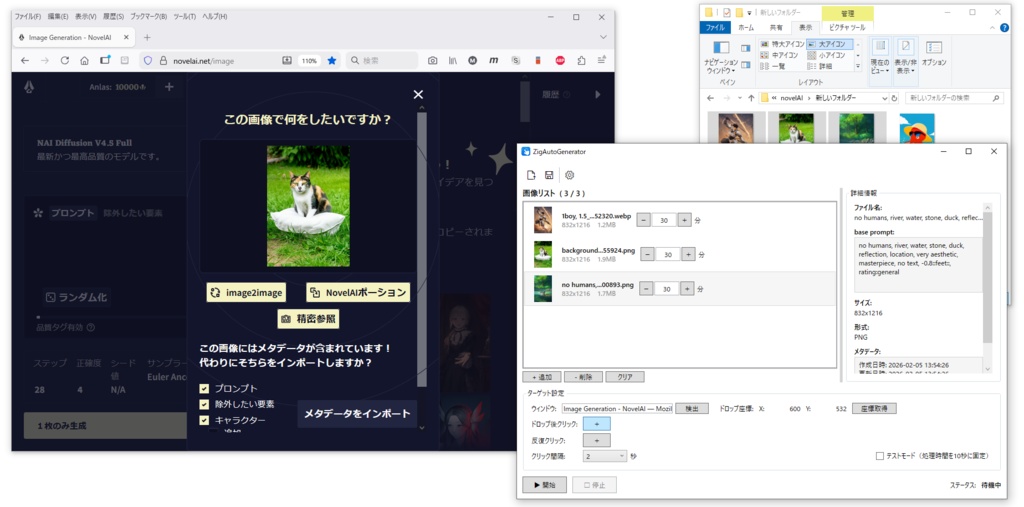Open Firefox ツール(T) menu
Image resolution: width=1024 pixels, height=507 pixels.
tap(184, 16)
